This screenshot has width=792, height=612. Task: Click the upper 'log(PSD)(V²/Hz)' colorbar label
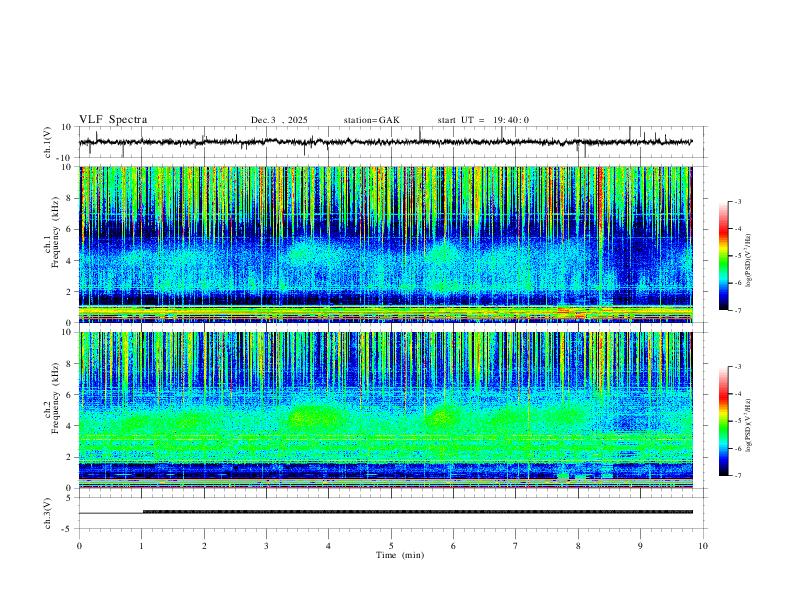(748, 261)
